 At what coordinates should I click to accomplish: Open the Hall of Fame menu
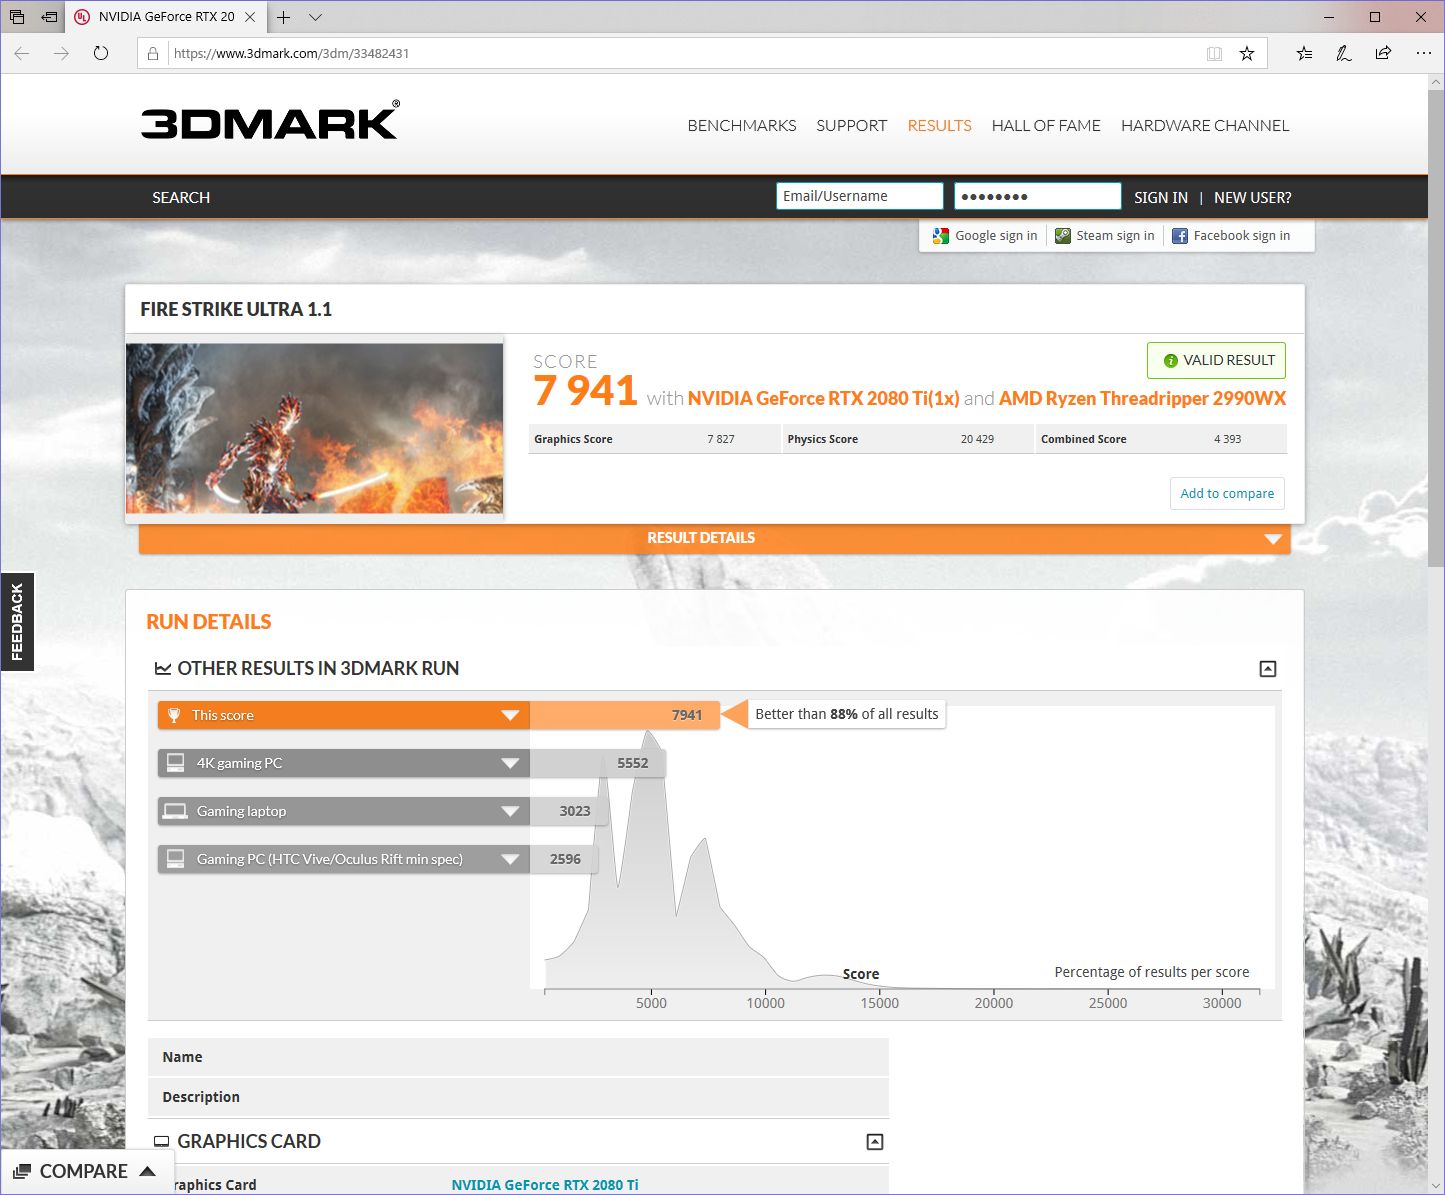pyautogui.click(x=1045, y=125)
